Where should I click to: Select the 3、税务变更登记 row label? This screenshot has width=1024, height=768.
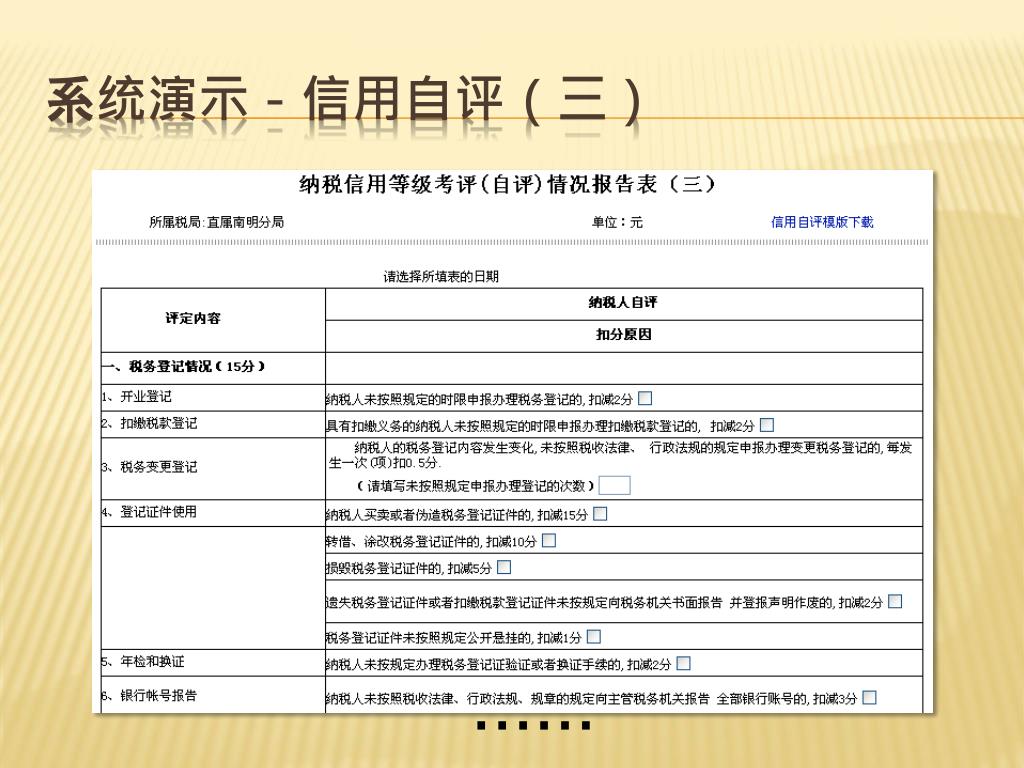(x=149, y=467)
